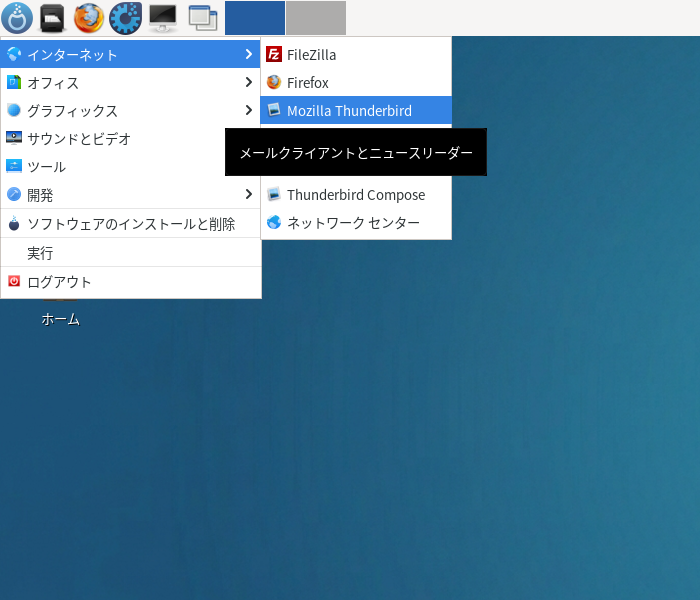The height and width of the screenshot is (600, 700).
Task: Open the オフィス menu category
Action: 130,82
